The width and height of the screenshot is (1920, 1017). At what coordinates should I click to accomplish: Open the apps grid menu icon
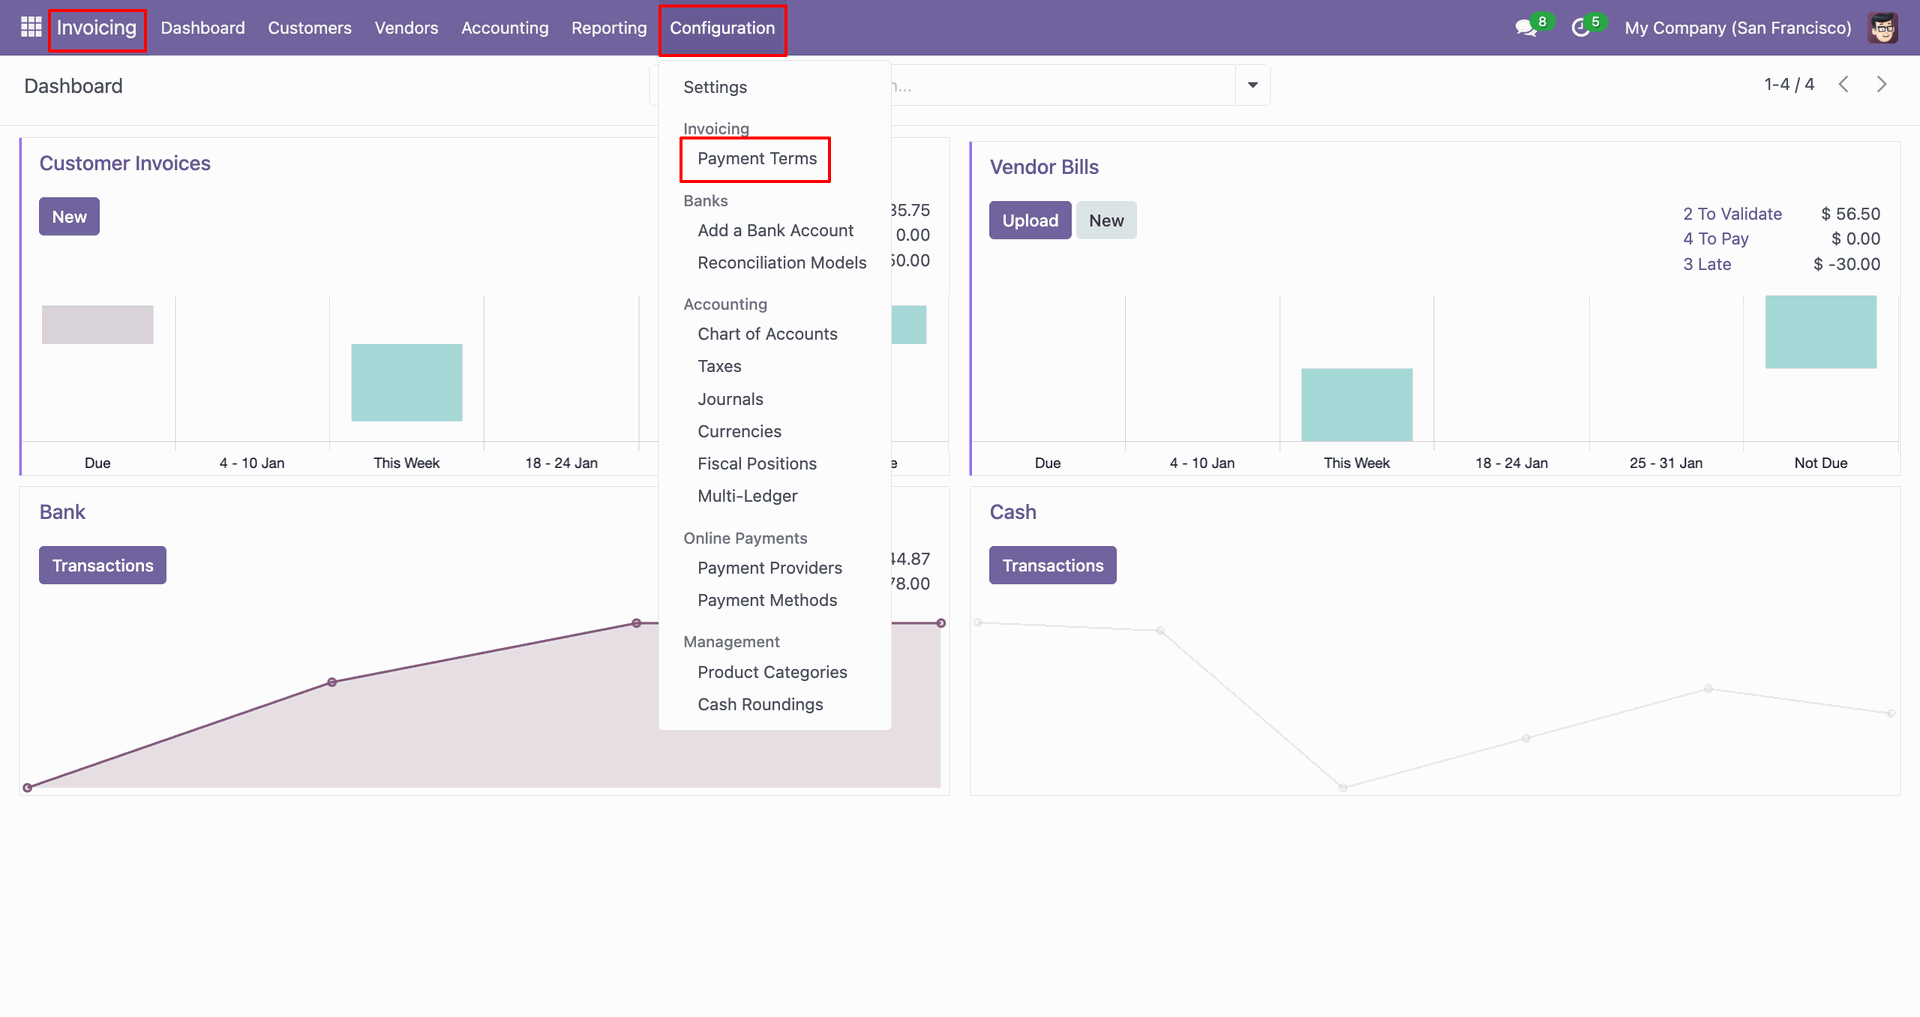pos(31,27)
